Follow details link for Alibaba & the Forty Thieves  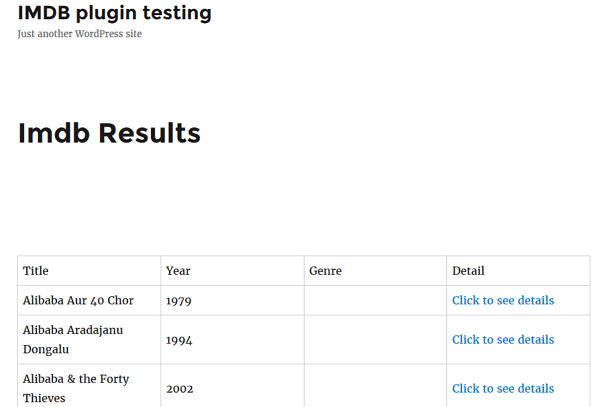(503, 389)
